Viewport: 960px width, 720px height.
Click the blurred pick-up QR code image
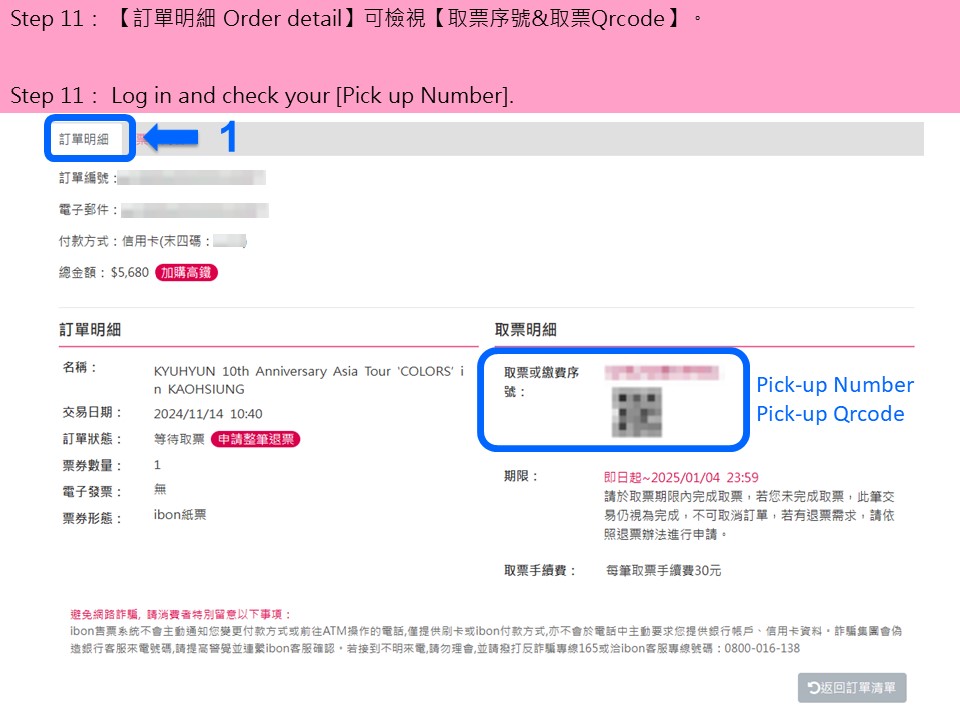click(637, 411)
